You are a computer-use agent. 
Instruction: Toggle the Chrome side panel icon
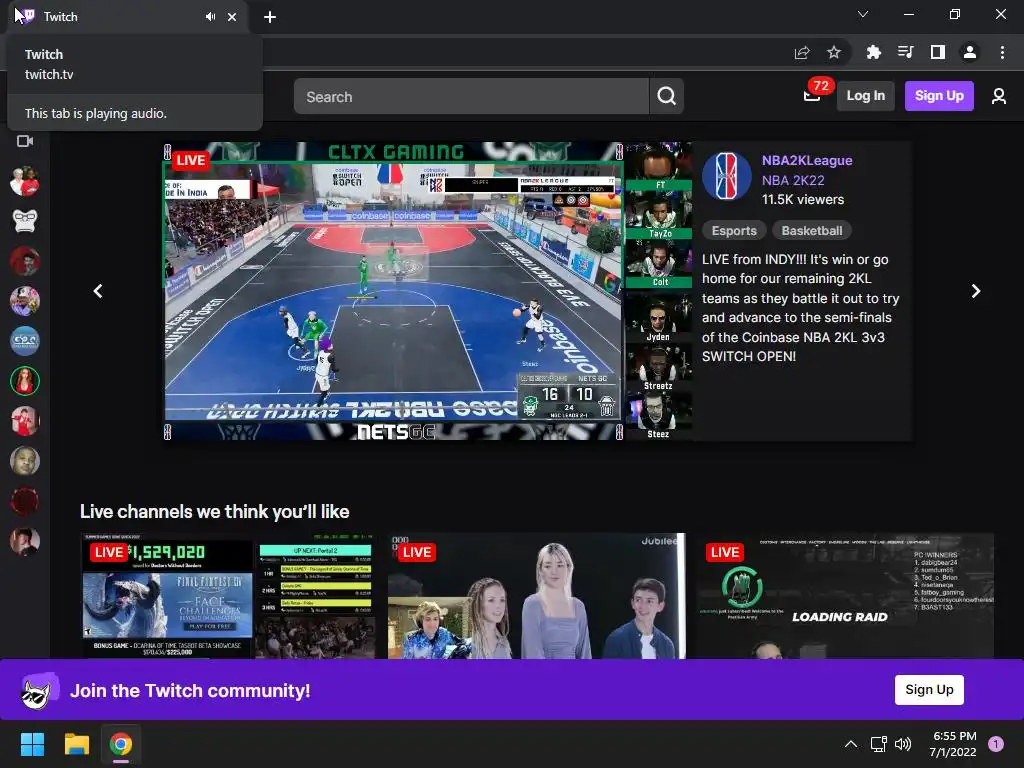[938, 52]
